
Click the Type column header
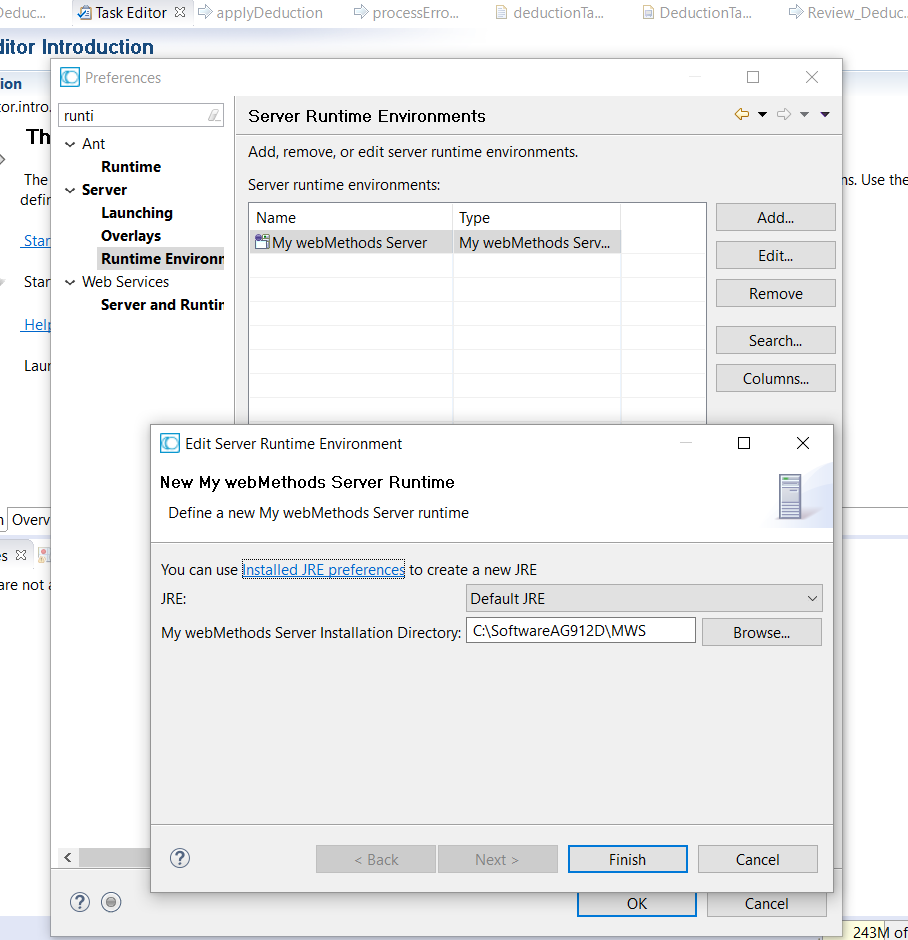point(536,217)
